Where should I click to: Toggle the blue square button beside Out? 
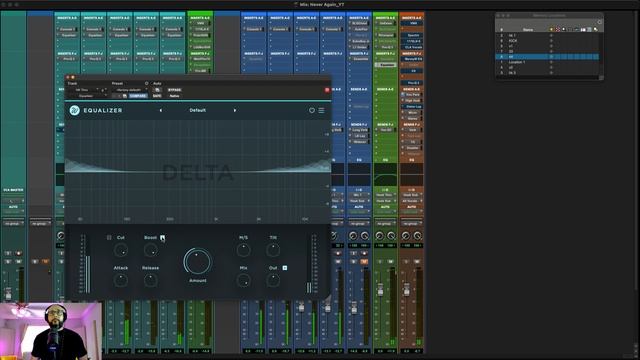click(285, 268)
